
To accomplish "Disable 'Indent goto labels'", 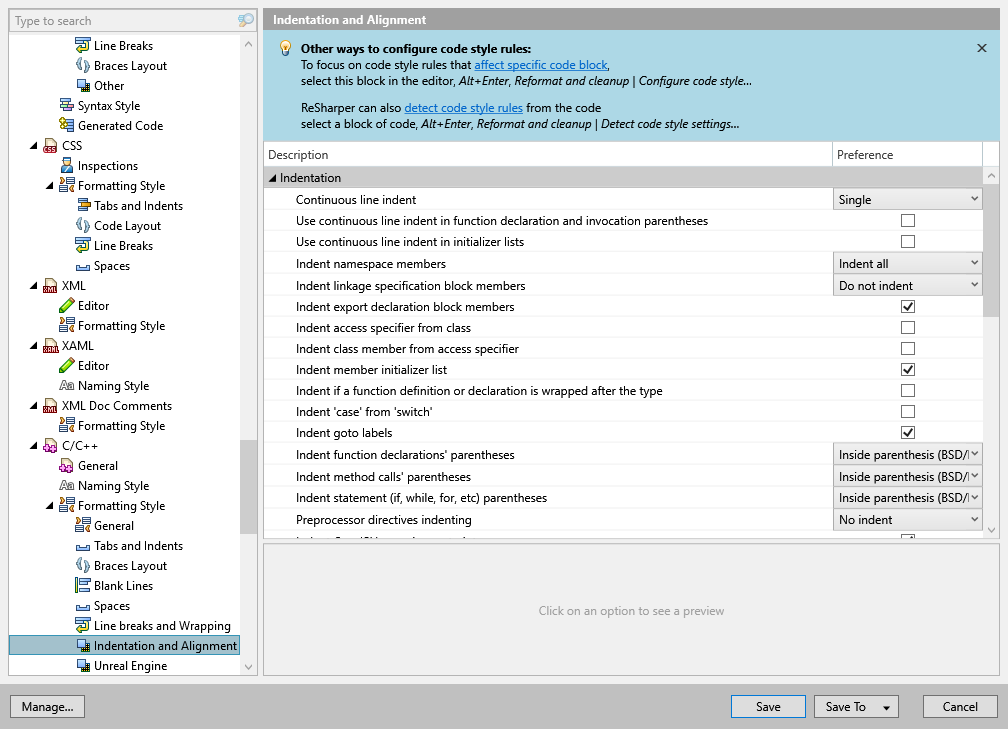I will point(907,432).
